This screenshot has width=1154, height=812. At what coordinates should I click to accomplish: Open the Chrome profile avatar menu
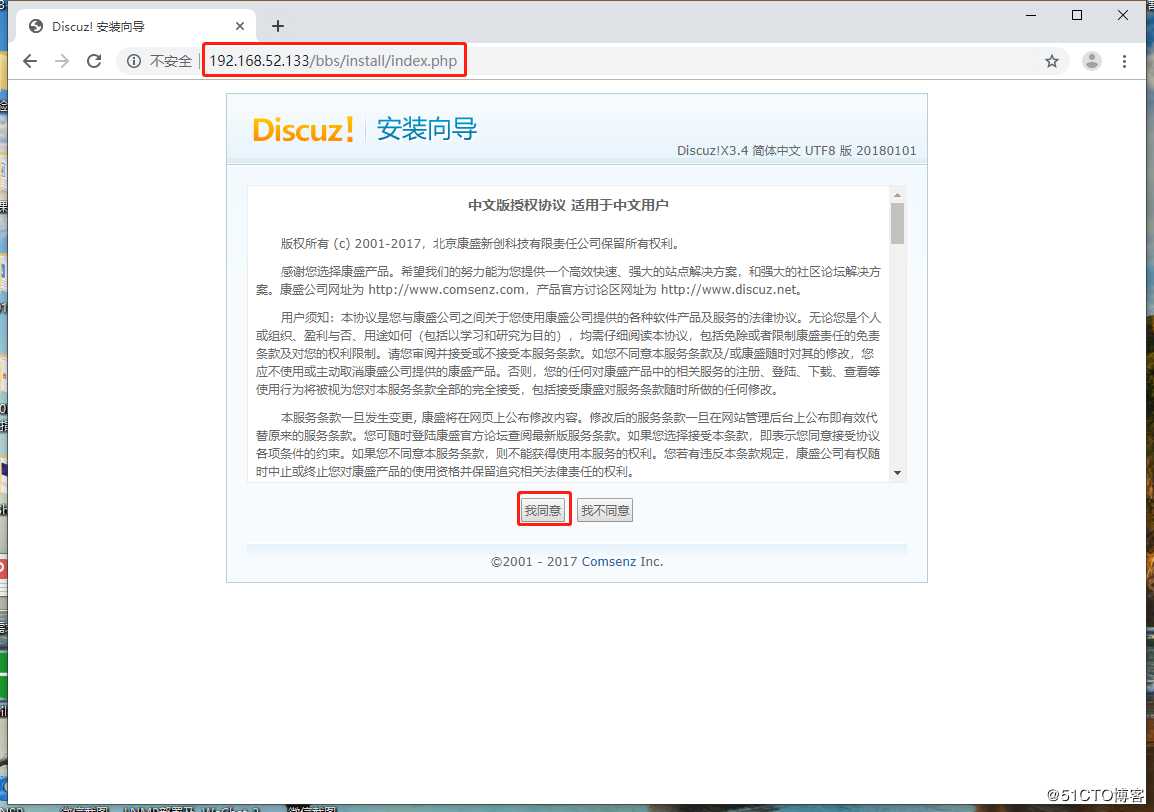point(1091,61)
